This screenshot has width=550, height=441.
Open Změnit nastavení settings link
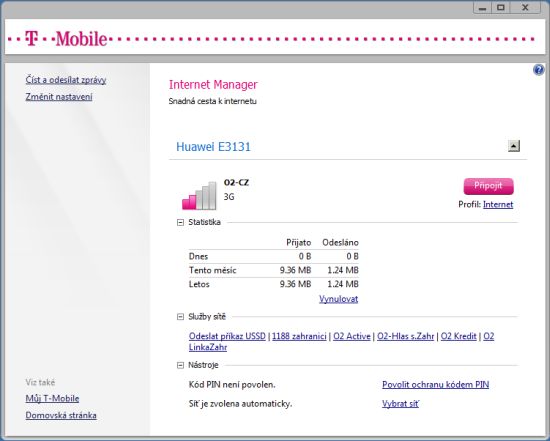pyautogui.click(x=59, y=97)
